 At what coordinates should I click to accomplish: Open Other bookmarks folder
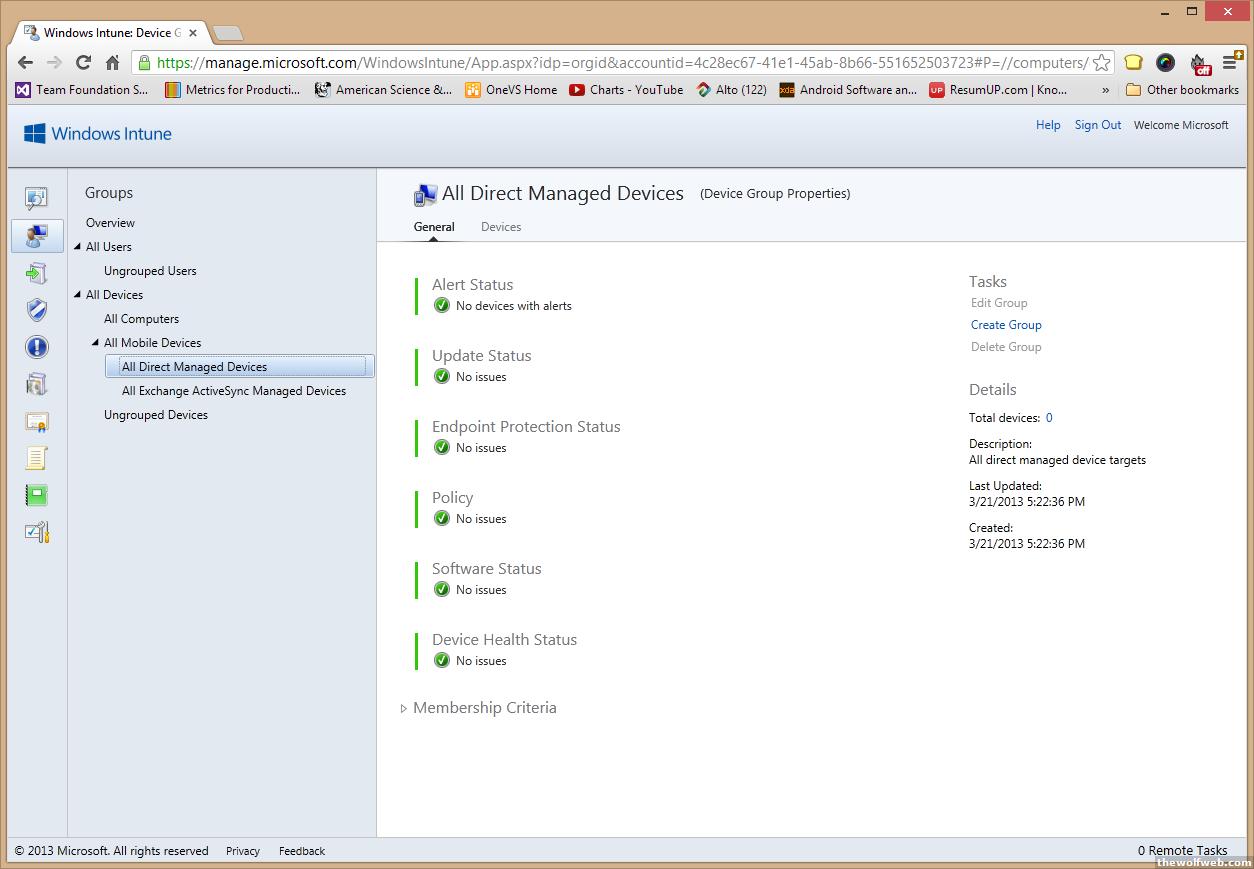[x=1182, y=89]
